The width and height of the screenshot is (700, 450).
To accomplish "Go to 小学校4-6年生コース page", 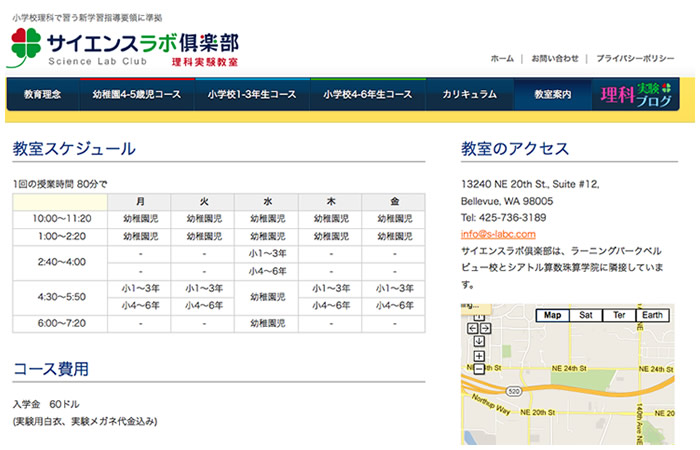I will click(x=367, y=94).
